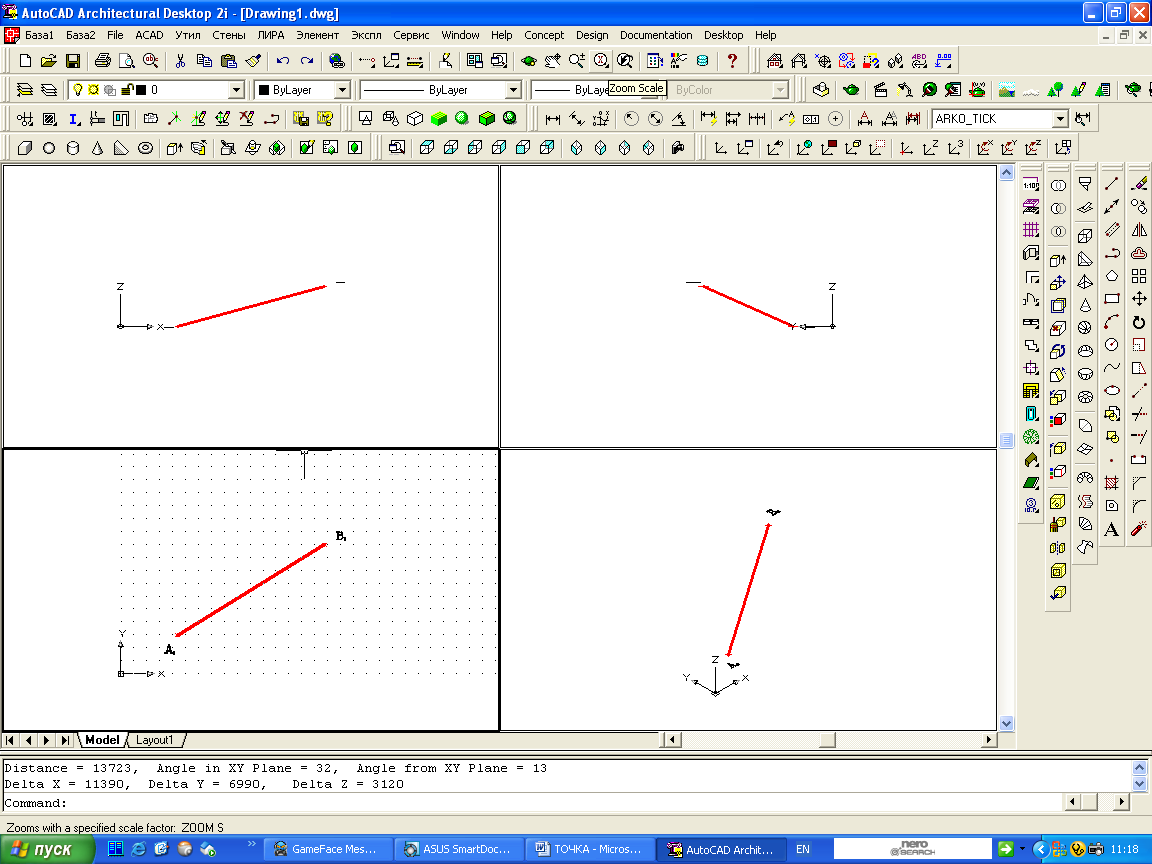Select the Cone solid tool
The image size is (1152, 864).
coord(97,148)
